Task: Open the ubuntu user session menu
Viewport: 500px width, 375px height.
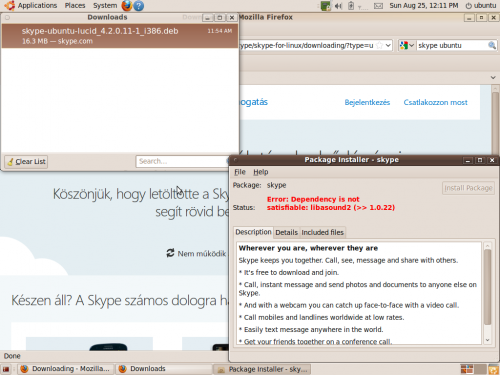Action: tap(481, 6)
